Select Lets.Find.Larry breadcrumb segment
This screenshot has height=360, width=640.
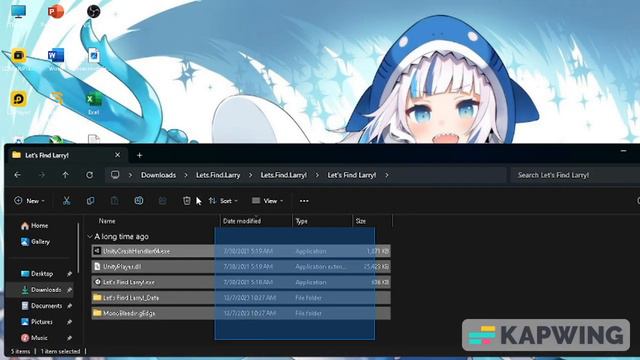(x=218, y=175)
